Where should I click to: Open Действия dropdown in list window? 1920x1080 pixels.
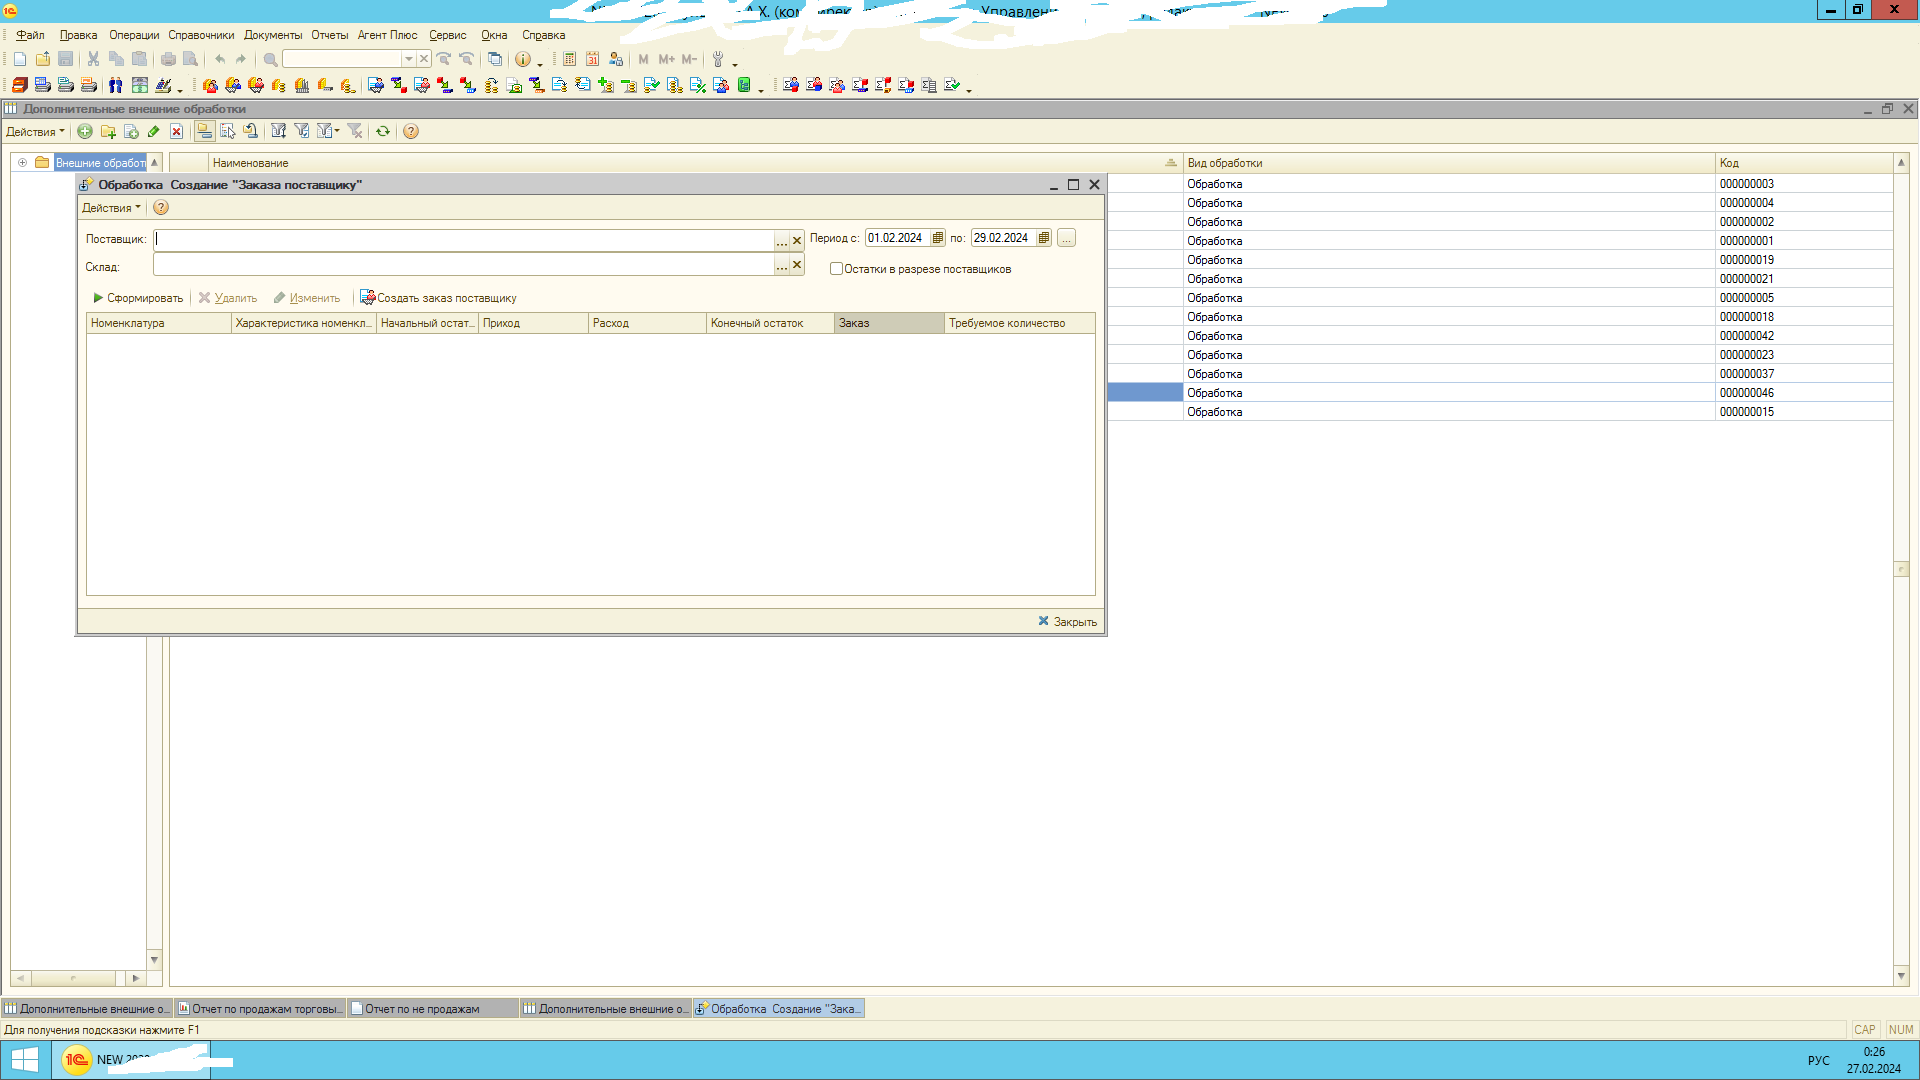[x=35, y=131]
